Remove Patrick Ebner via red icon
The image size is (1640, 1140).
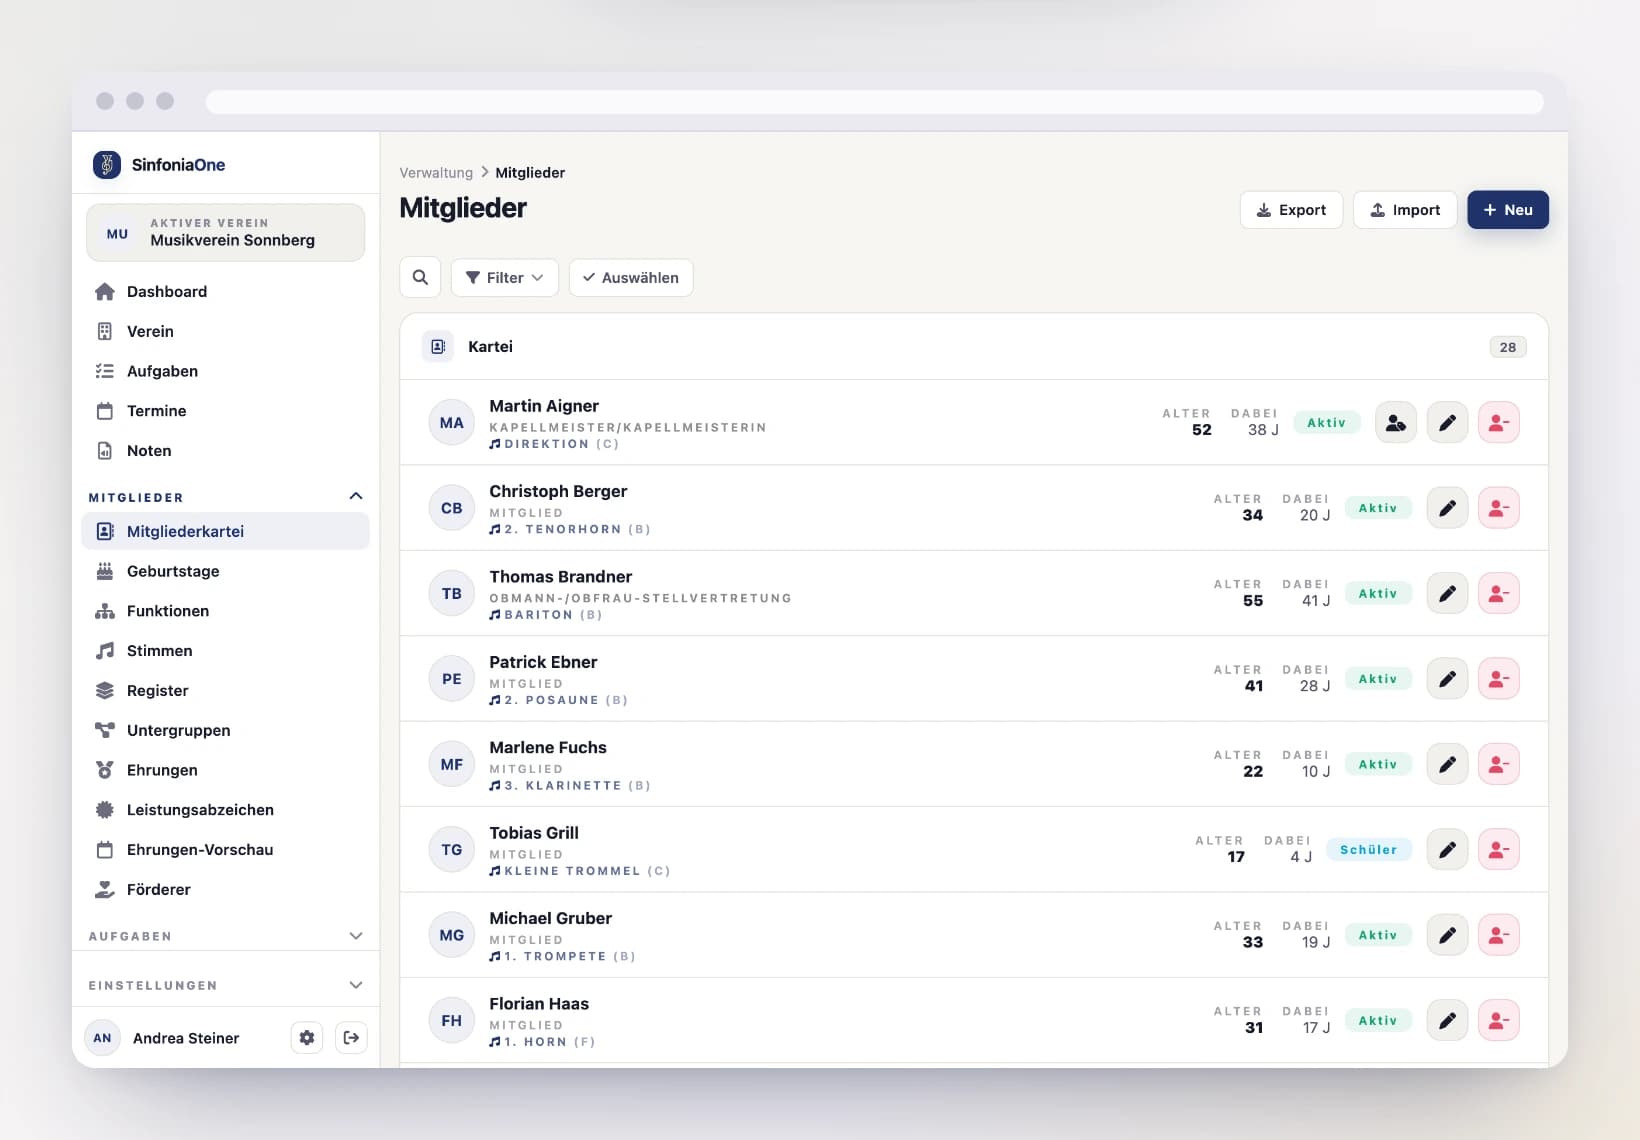1498,679
